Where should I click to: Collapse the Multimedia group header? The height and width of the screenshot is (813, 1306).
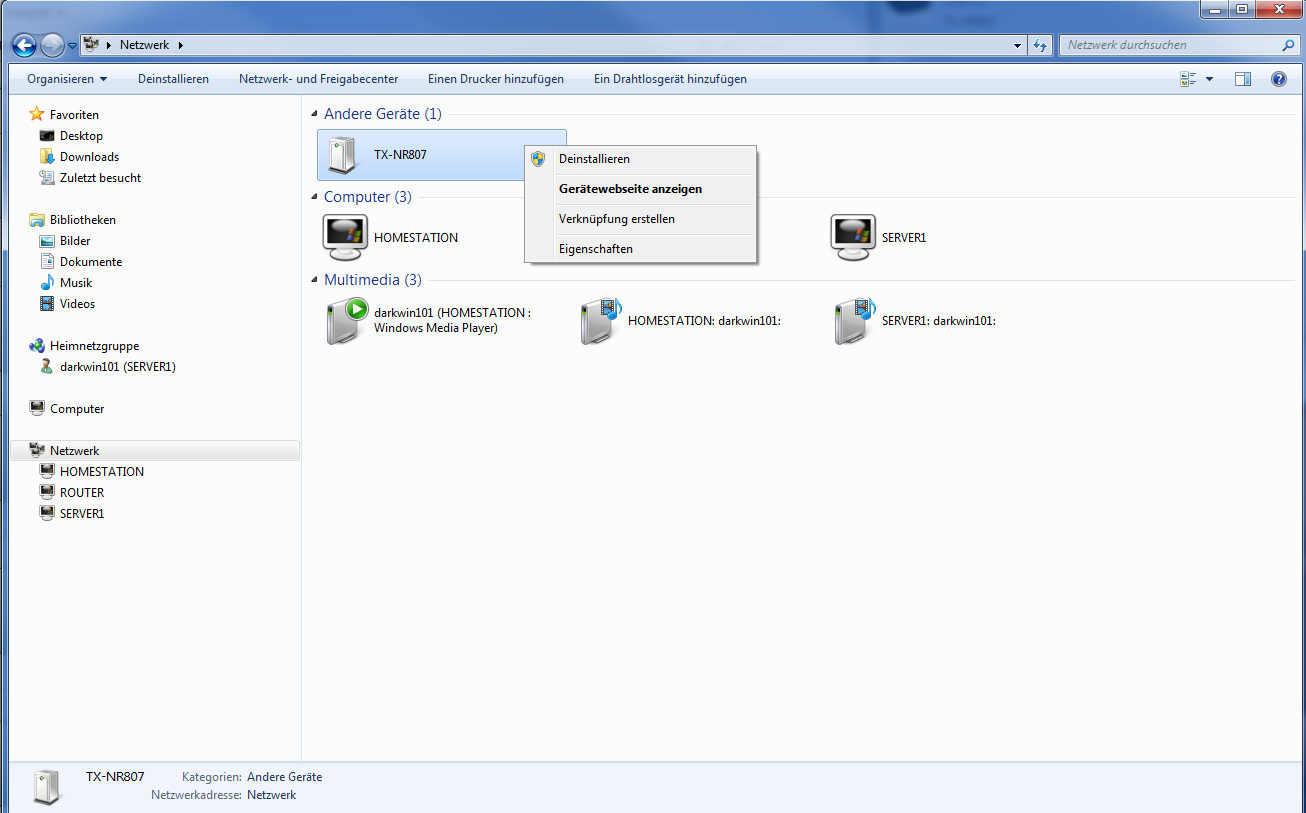click(314, 280)
